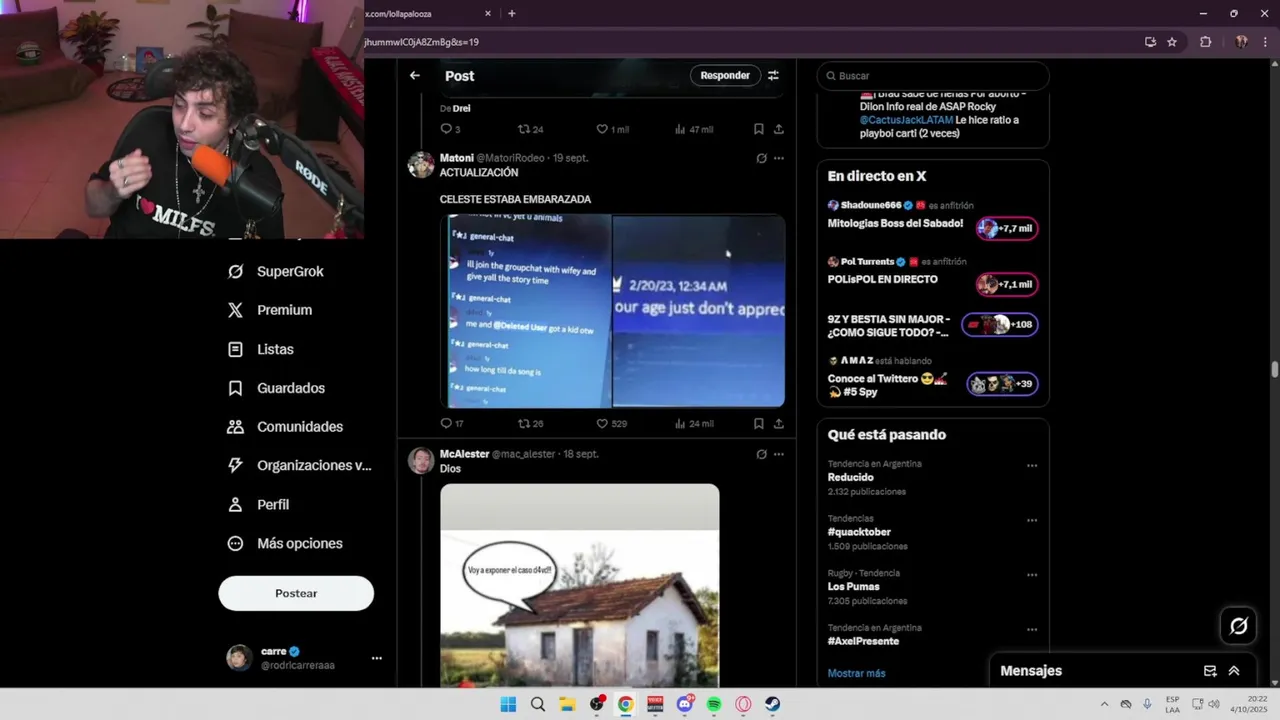Join Shadoune666 live with +7,7 mil
This screenshot has height=720, width=1280.
[x=1007, y=229]
